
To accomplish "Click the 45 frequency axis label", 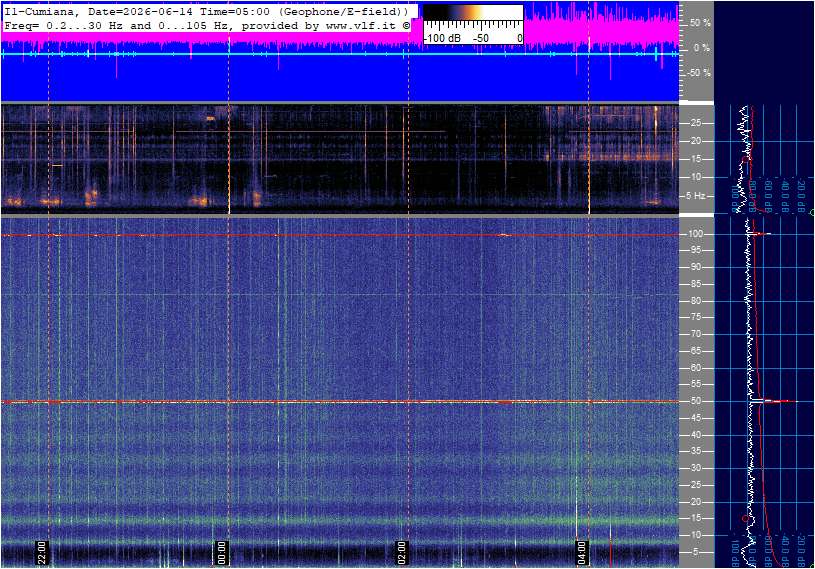I will (x=695, y=418).
